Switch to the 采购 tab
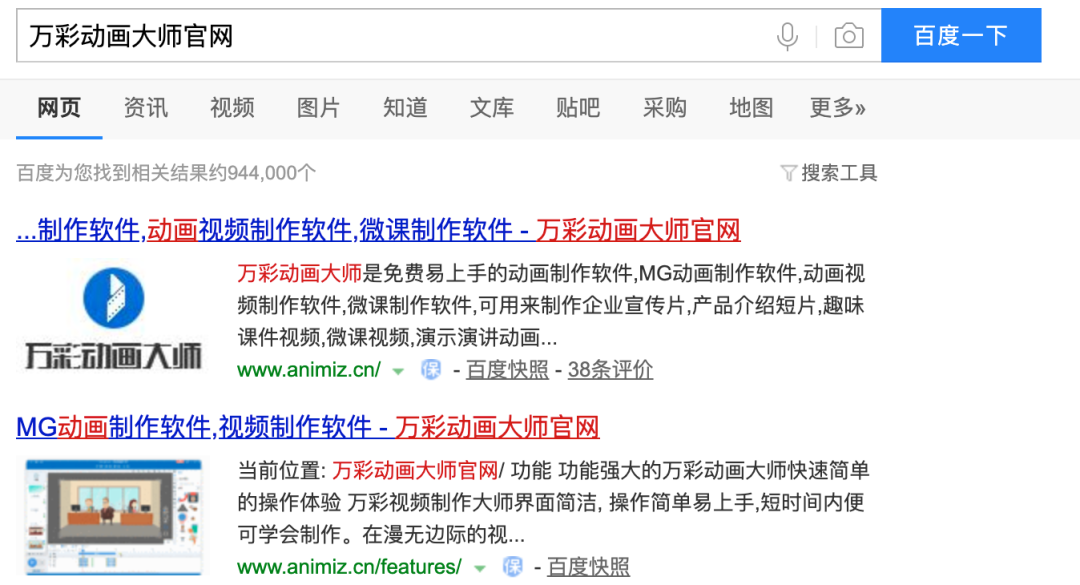 [665, 108]
